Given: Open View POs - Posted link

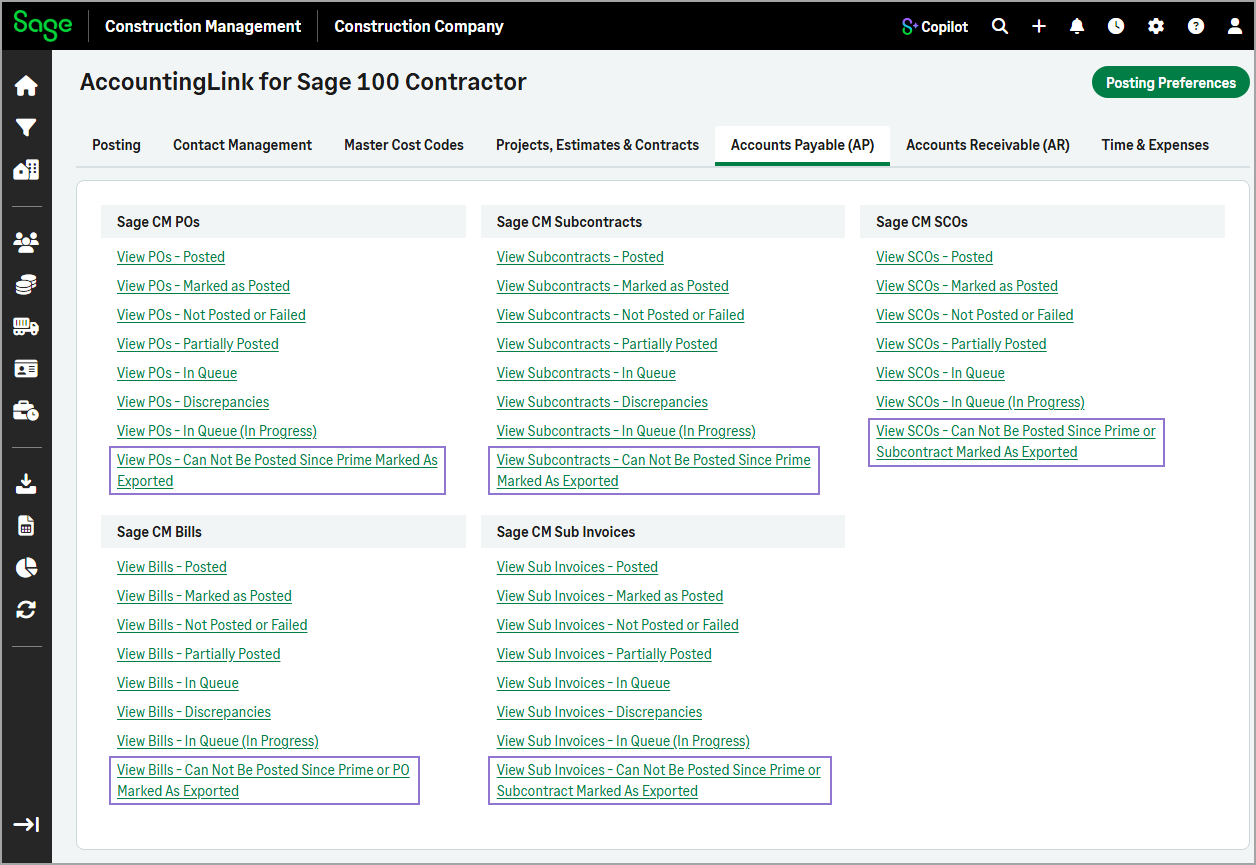Looking at the screenshot, I should tap(171, 257).
